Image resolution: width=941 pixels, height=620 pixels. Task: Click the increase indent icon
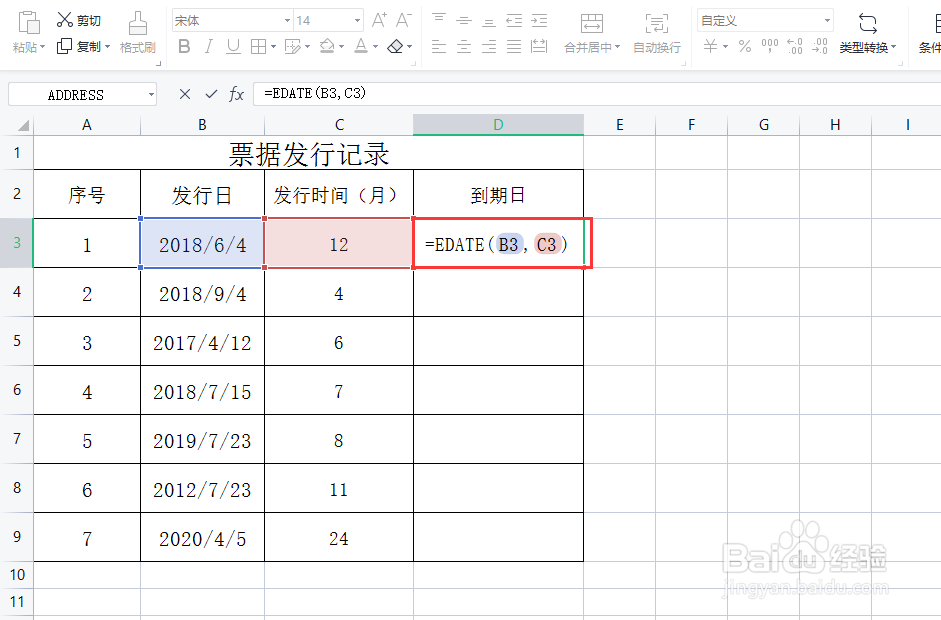[x=540, y=20]
